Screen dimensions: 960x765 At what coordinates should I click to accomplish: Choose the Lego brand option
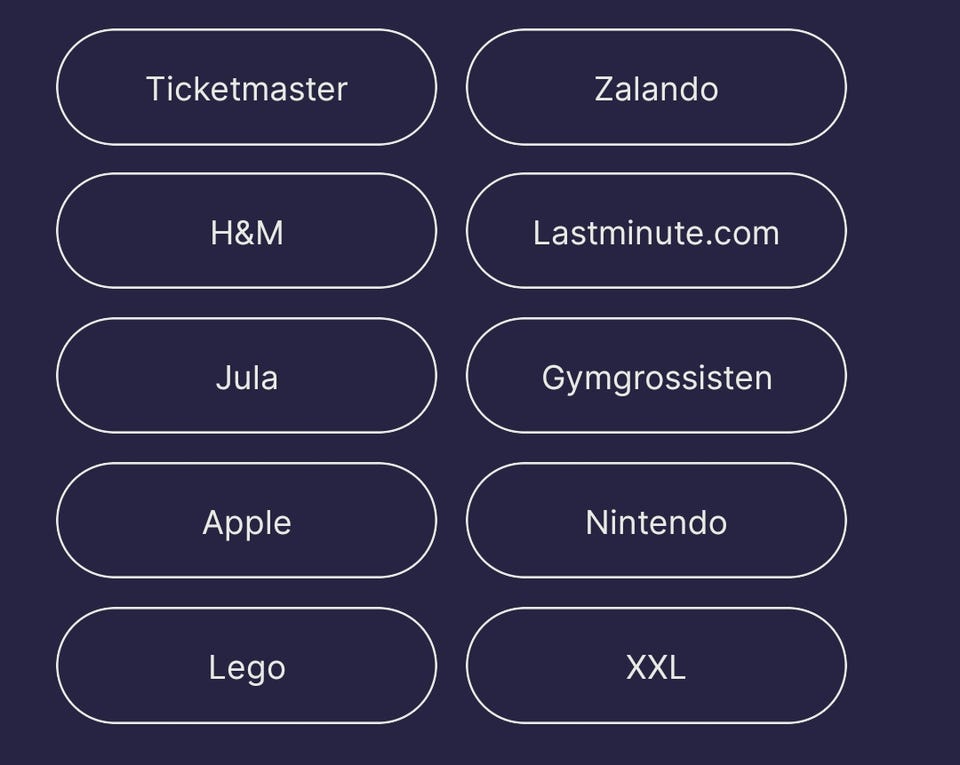(246, 666)
